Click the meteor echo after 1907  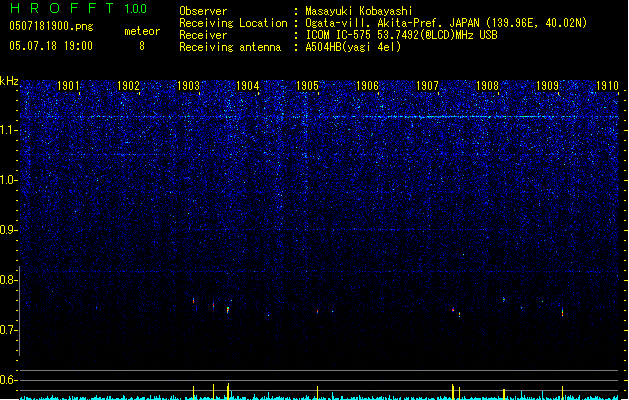coord(453,310)
